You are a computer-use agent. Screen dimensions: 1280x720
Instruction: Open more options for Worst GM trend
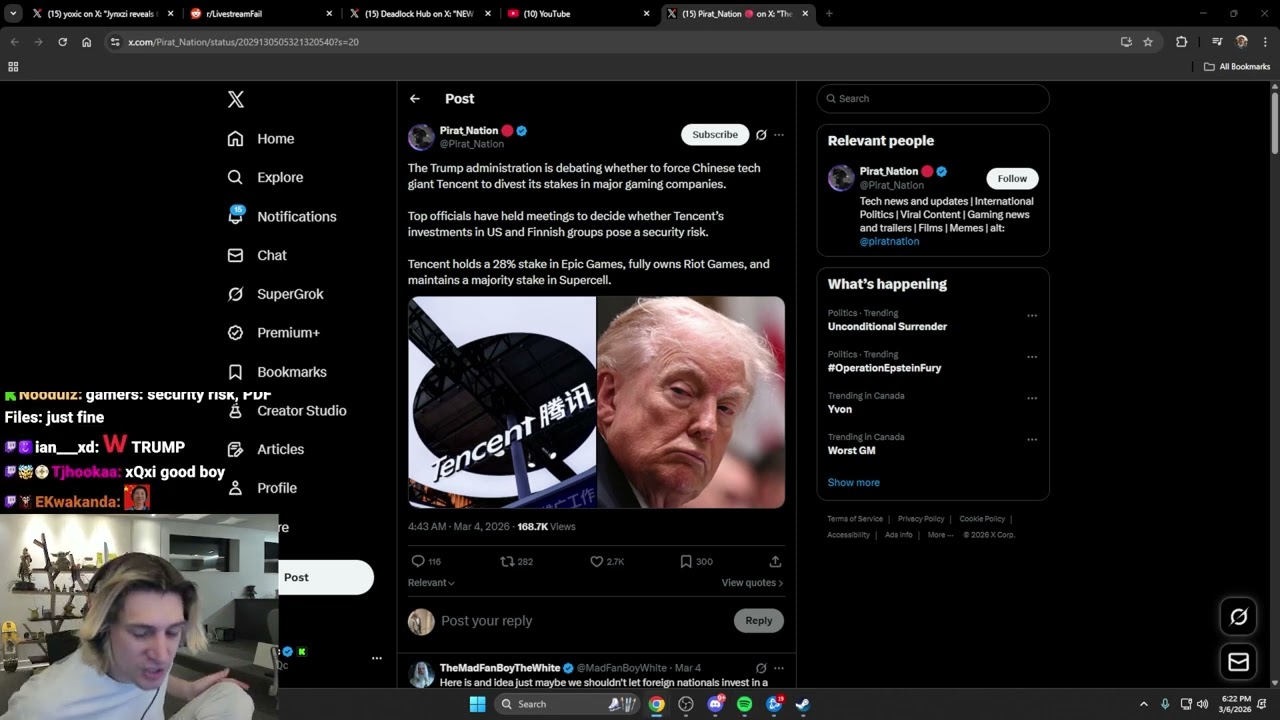click(1032, 439)
